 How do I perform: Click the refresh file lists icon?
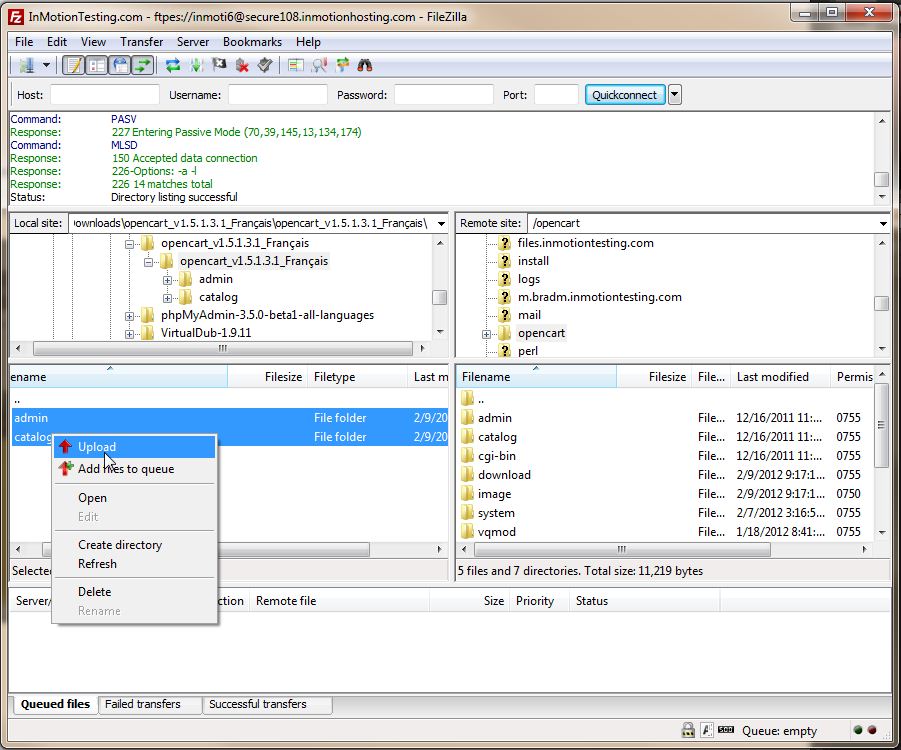(173, 66)
